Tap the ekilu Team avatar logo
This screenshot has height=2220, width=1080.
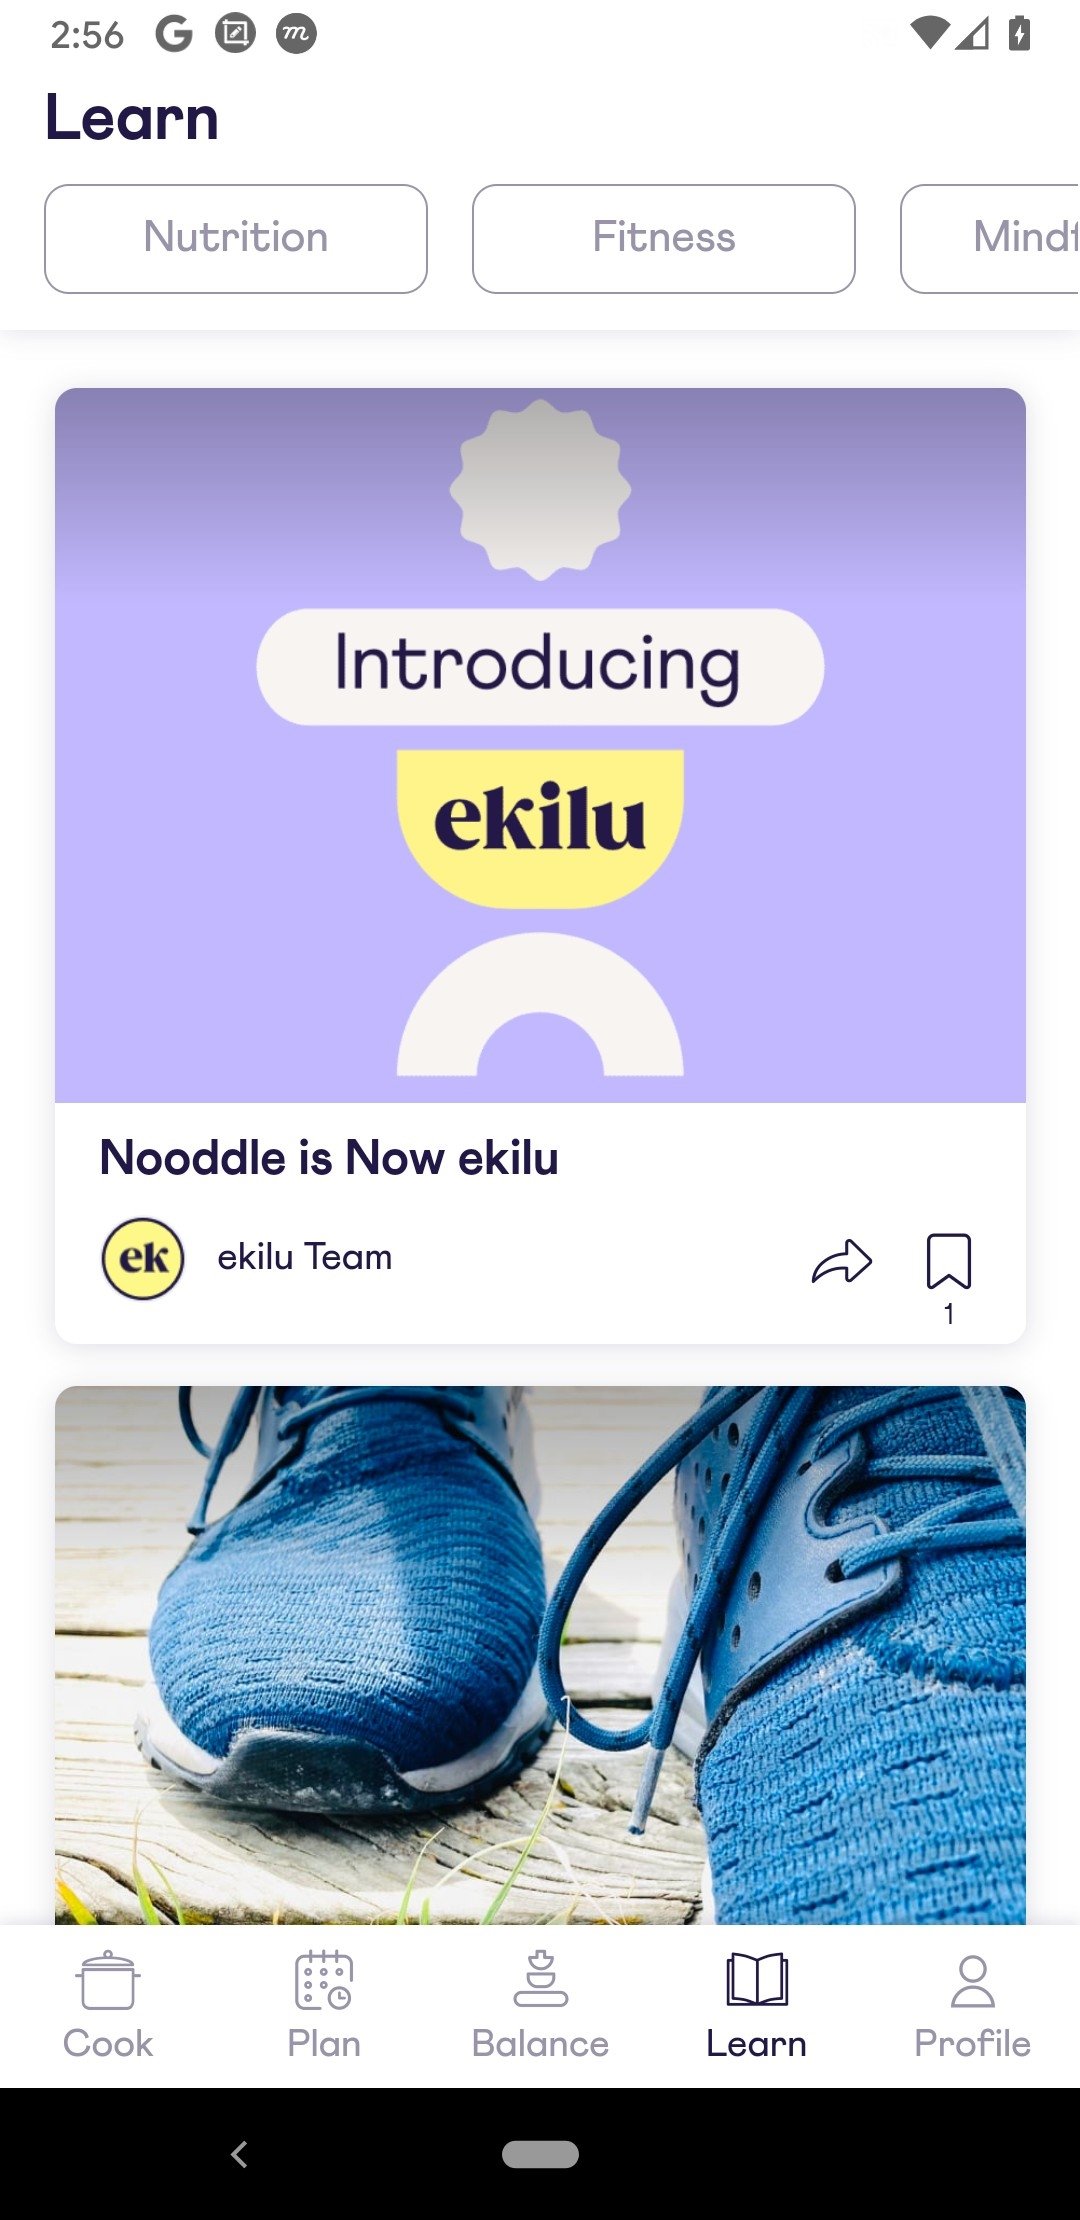pyautogui.click(x=143, y=1258)
